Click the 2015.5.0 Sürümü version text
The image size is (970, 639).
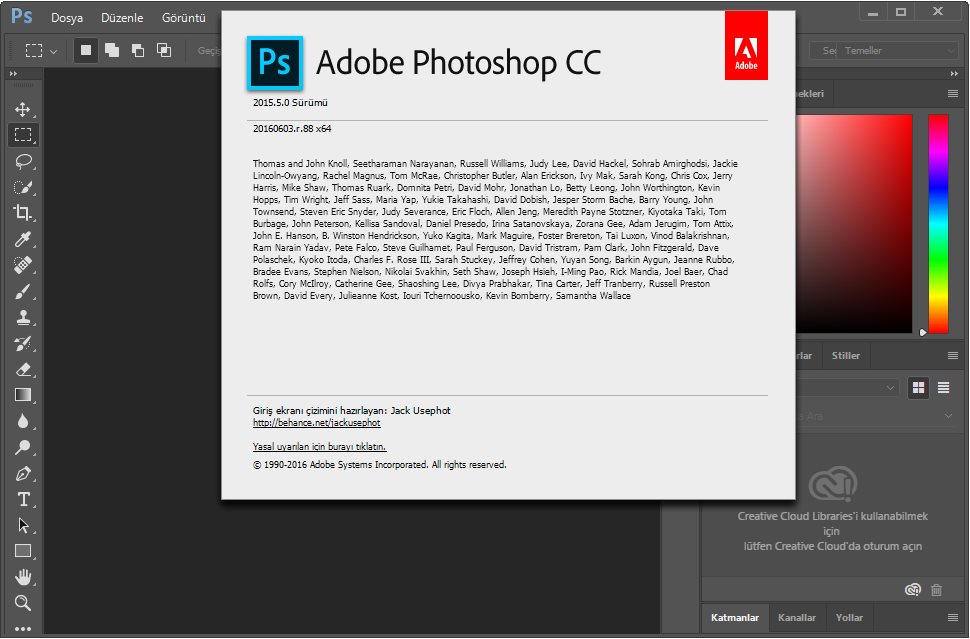[x=290, y=103]
